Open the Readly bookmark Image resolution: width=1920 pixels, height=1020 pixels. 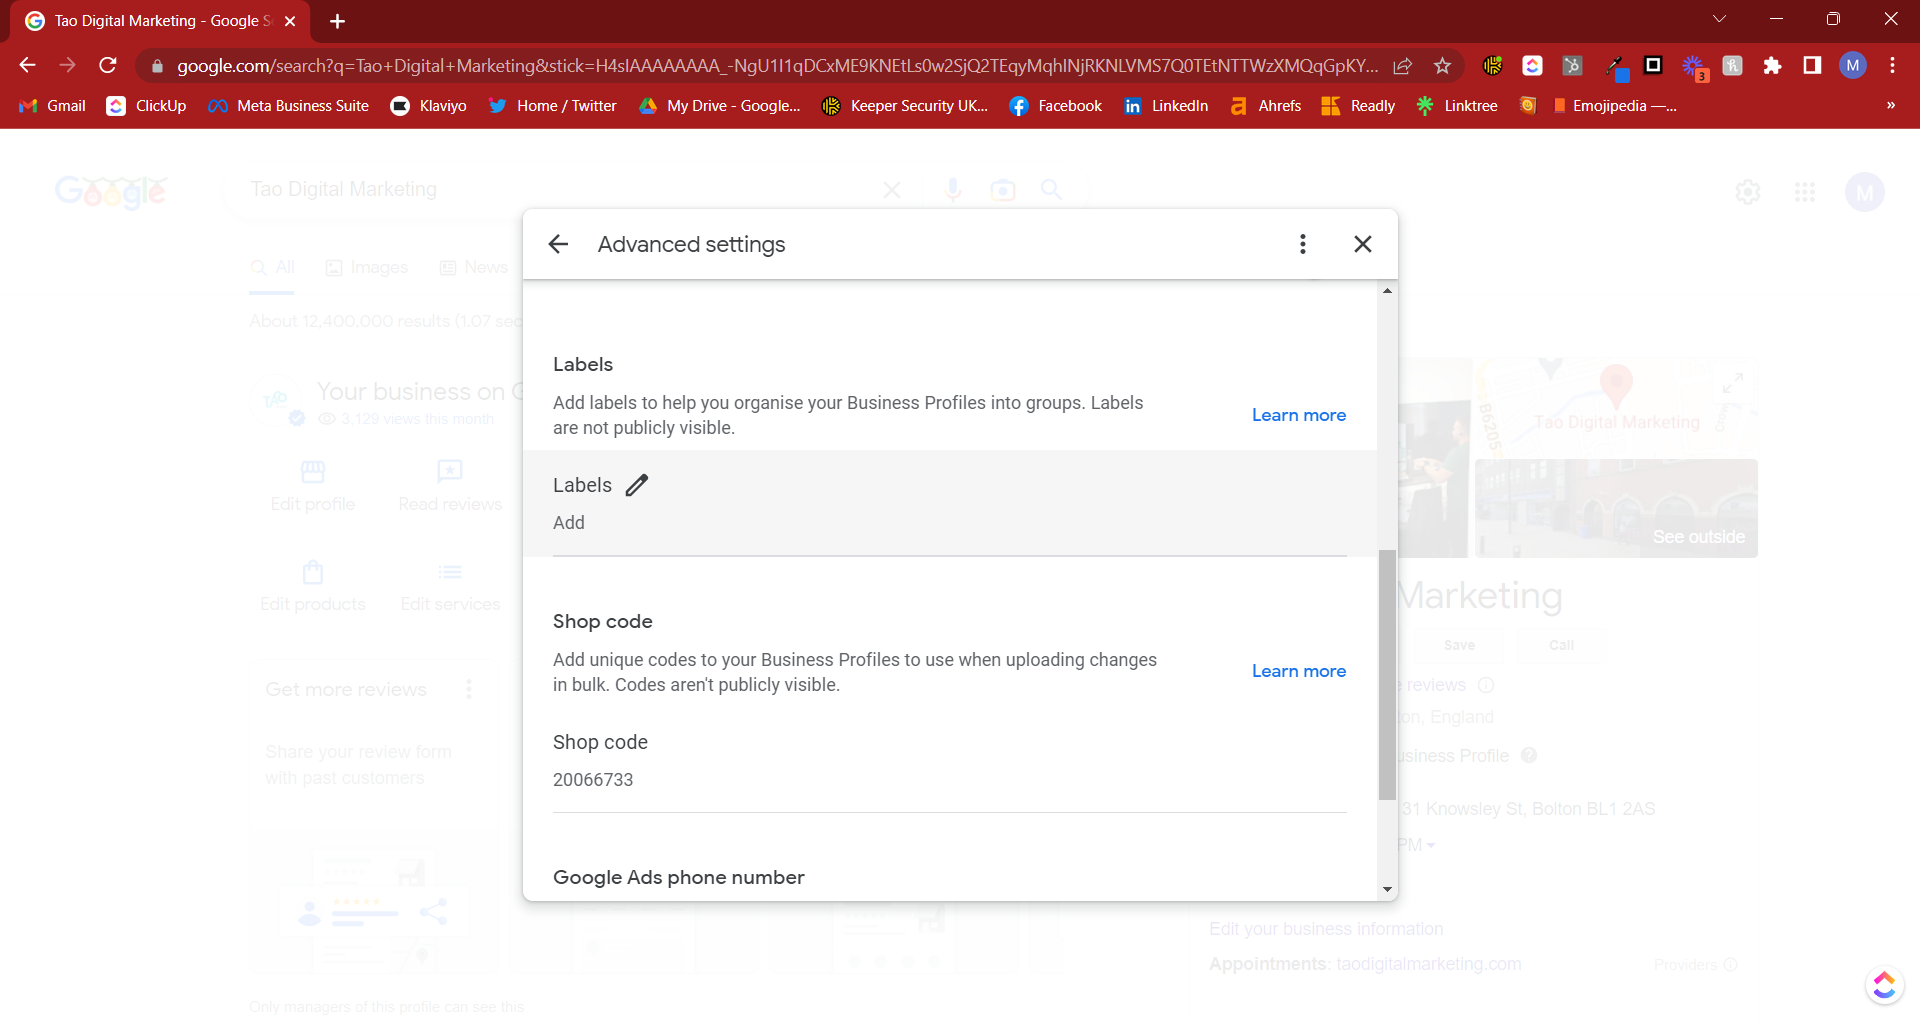(1358, 106)
